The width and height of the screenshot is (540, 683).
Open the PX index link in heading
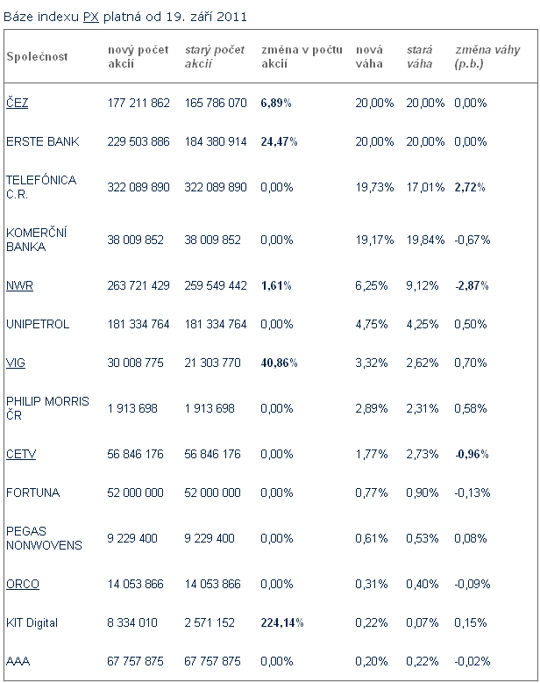(x=91, y=17)
